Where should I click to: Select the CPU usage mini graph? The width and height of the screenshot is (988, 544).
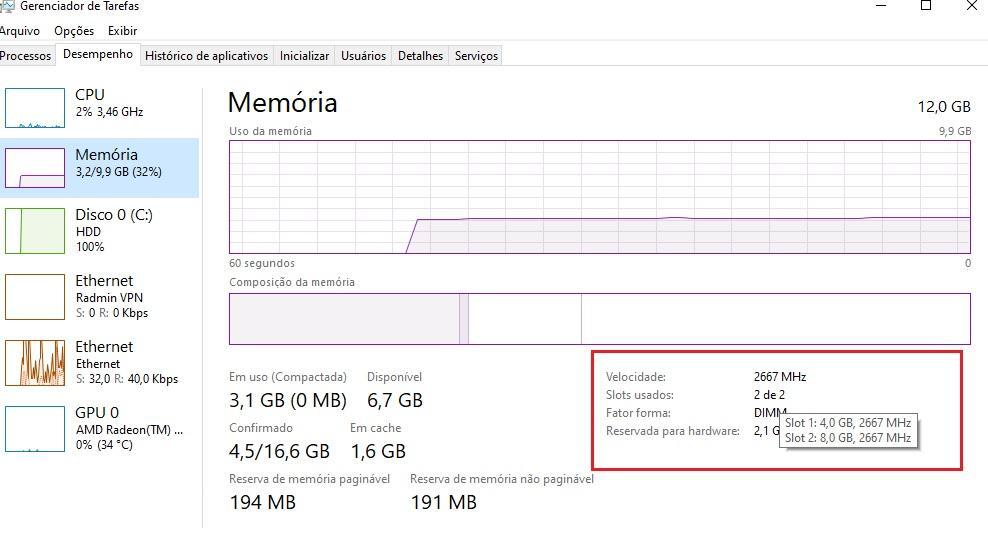(x=35, y=108)
